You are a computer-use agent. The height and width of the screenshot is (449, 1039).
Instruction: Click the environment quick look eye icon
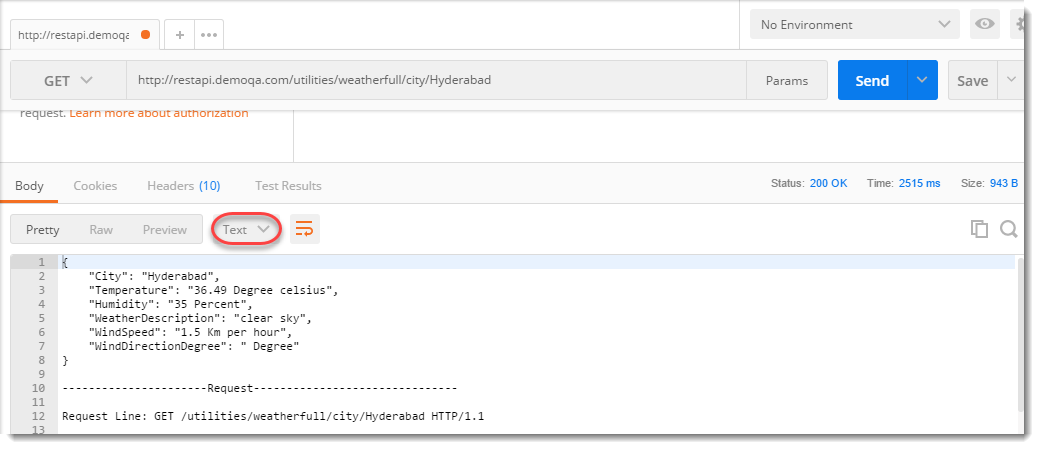click(985, 25)
